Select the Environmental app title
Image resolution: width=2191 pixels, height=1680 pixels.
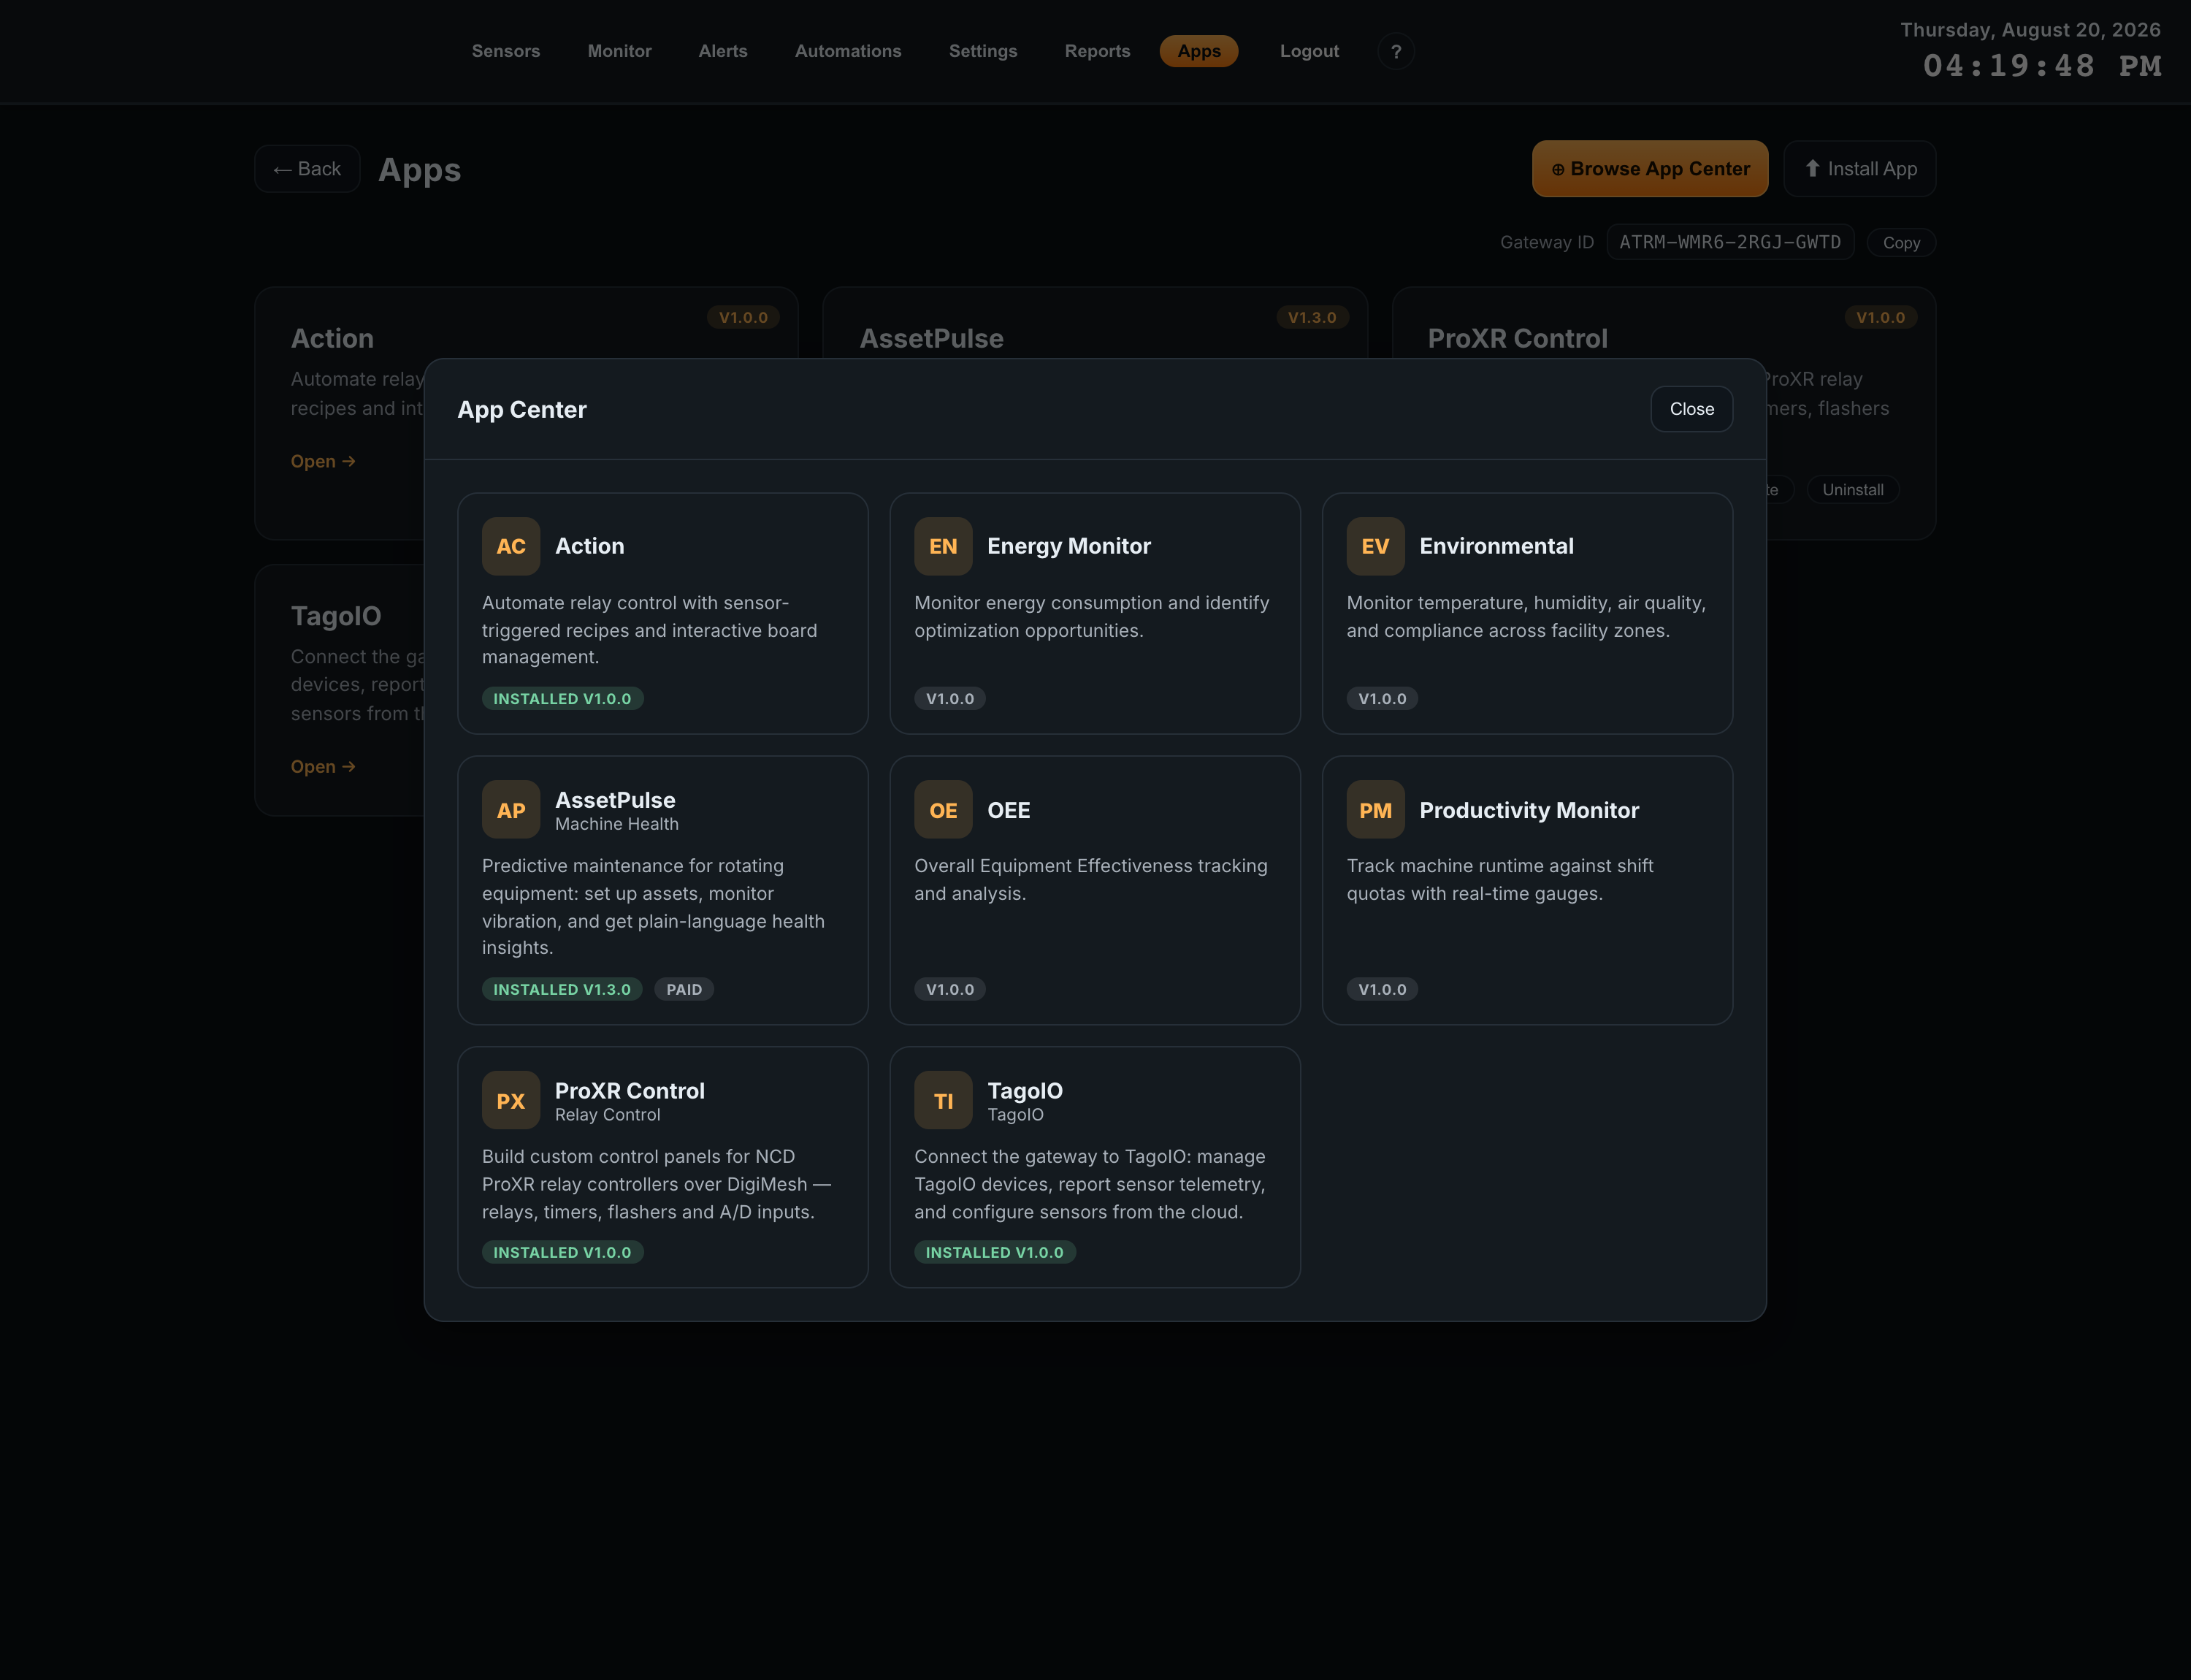click(x=1496, y=546)
